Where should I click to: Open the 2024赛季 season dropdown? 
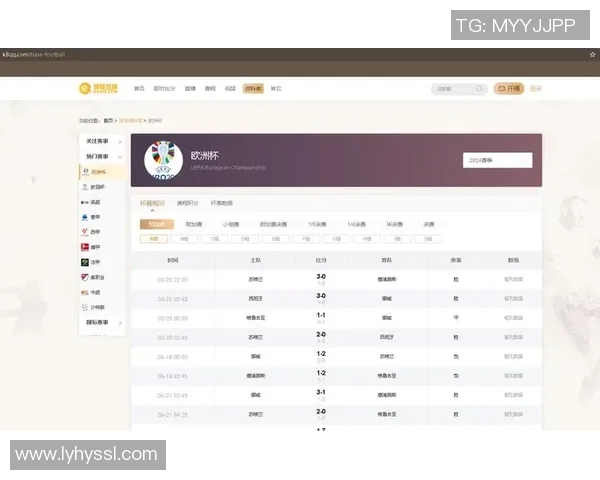click(497, 160)
